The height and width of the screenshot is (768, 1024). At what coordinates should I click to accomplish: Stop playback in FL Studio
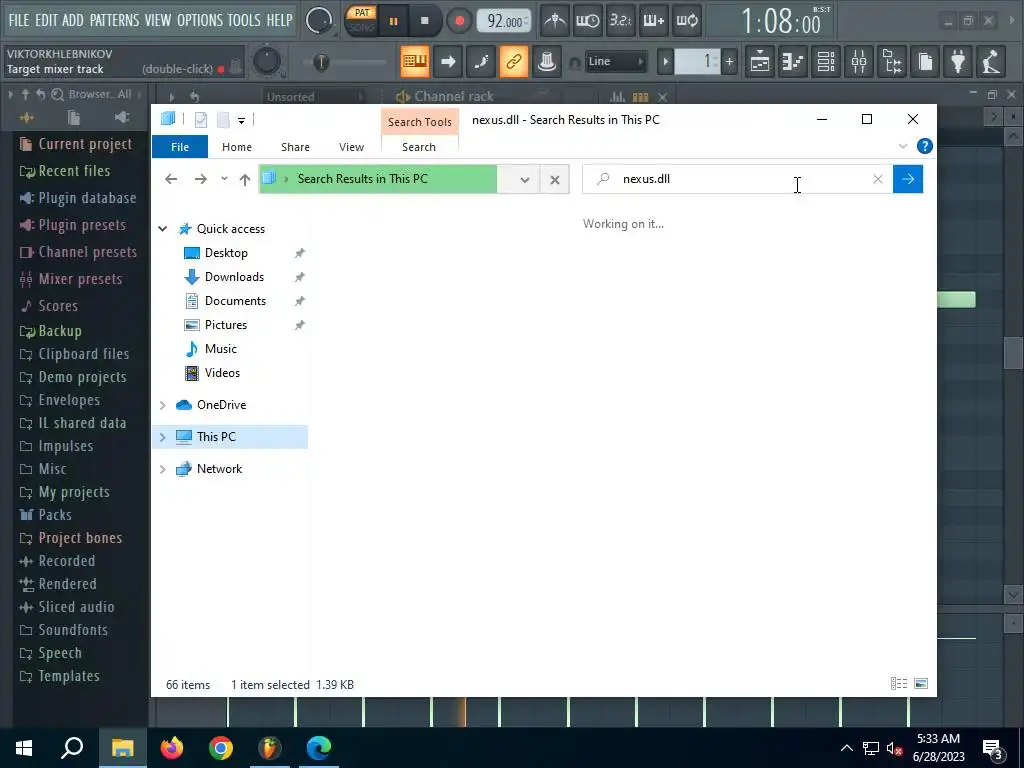pyautogui.click(x=424, y=21)
